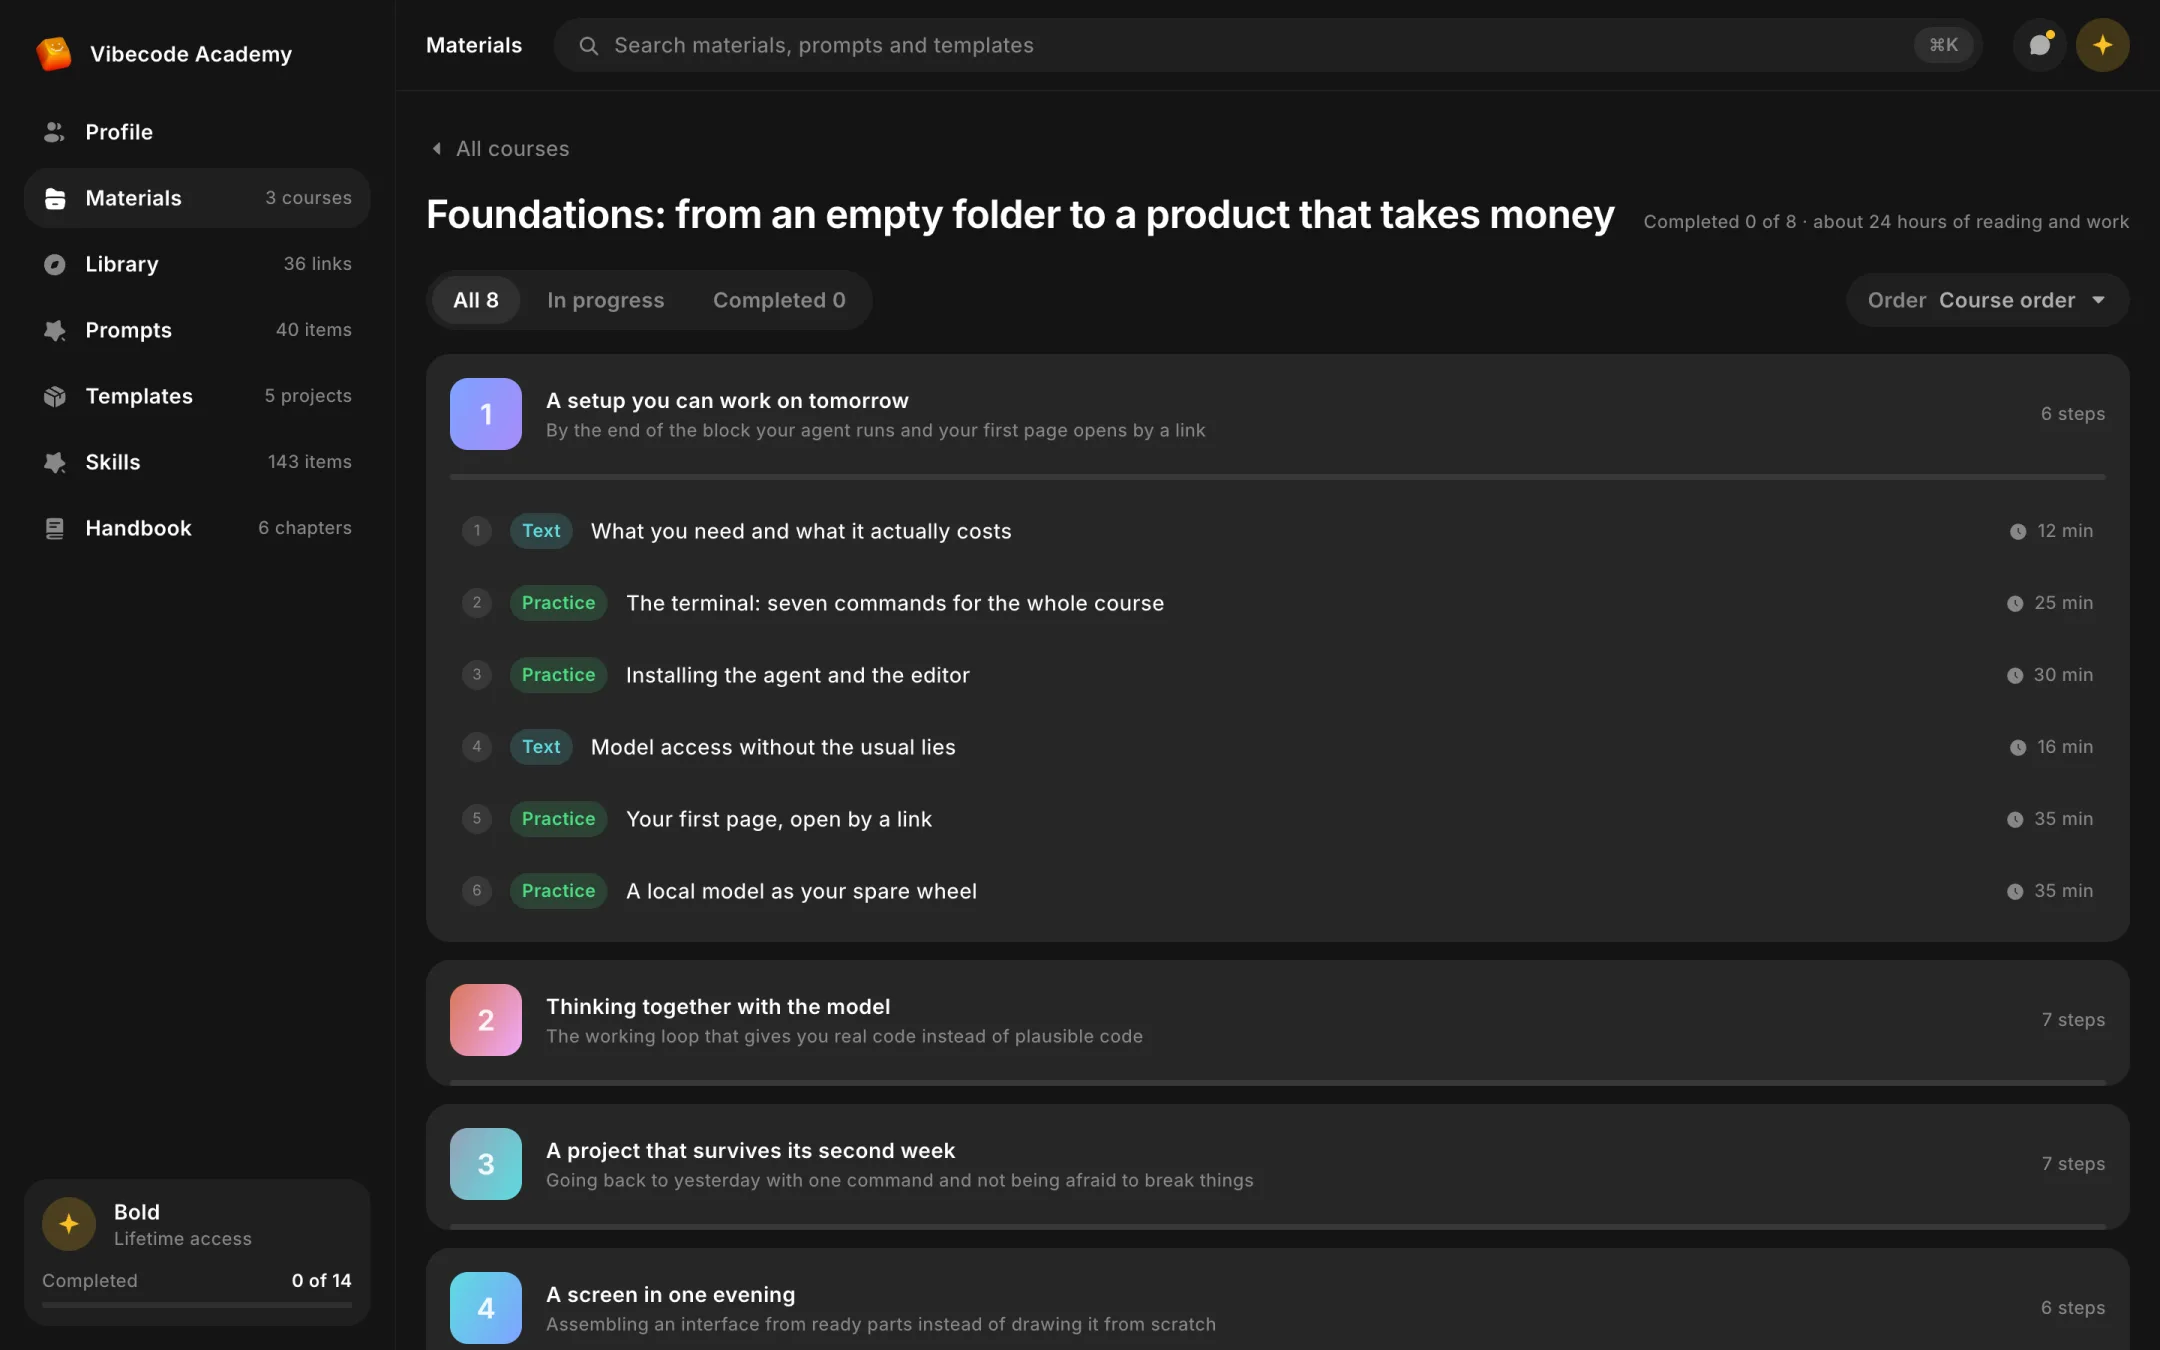2160x1350 pixels.
Task: Focus the search materials input field
Action: [x=1268, y=45]
